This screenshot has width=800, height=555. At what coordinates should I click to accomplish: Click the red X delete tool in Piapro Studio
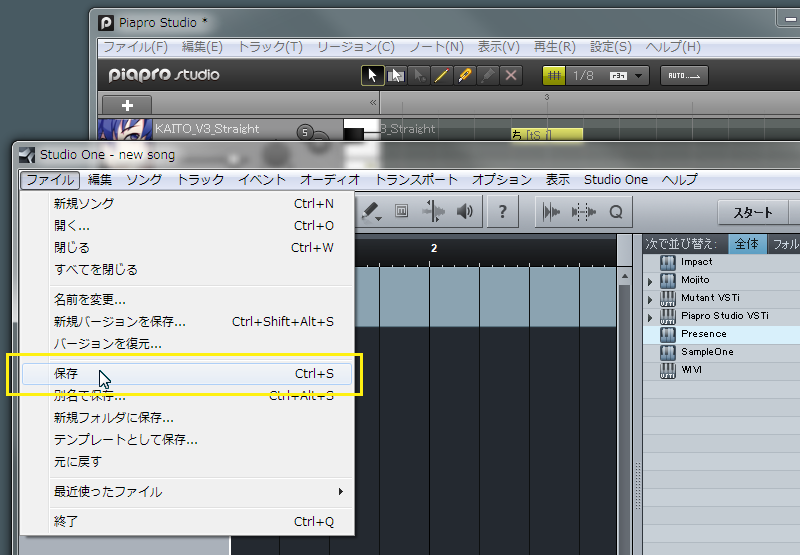point(511,75)
